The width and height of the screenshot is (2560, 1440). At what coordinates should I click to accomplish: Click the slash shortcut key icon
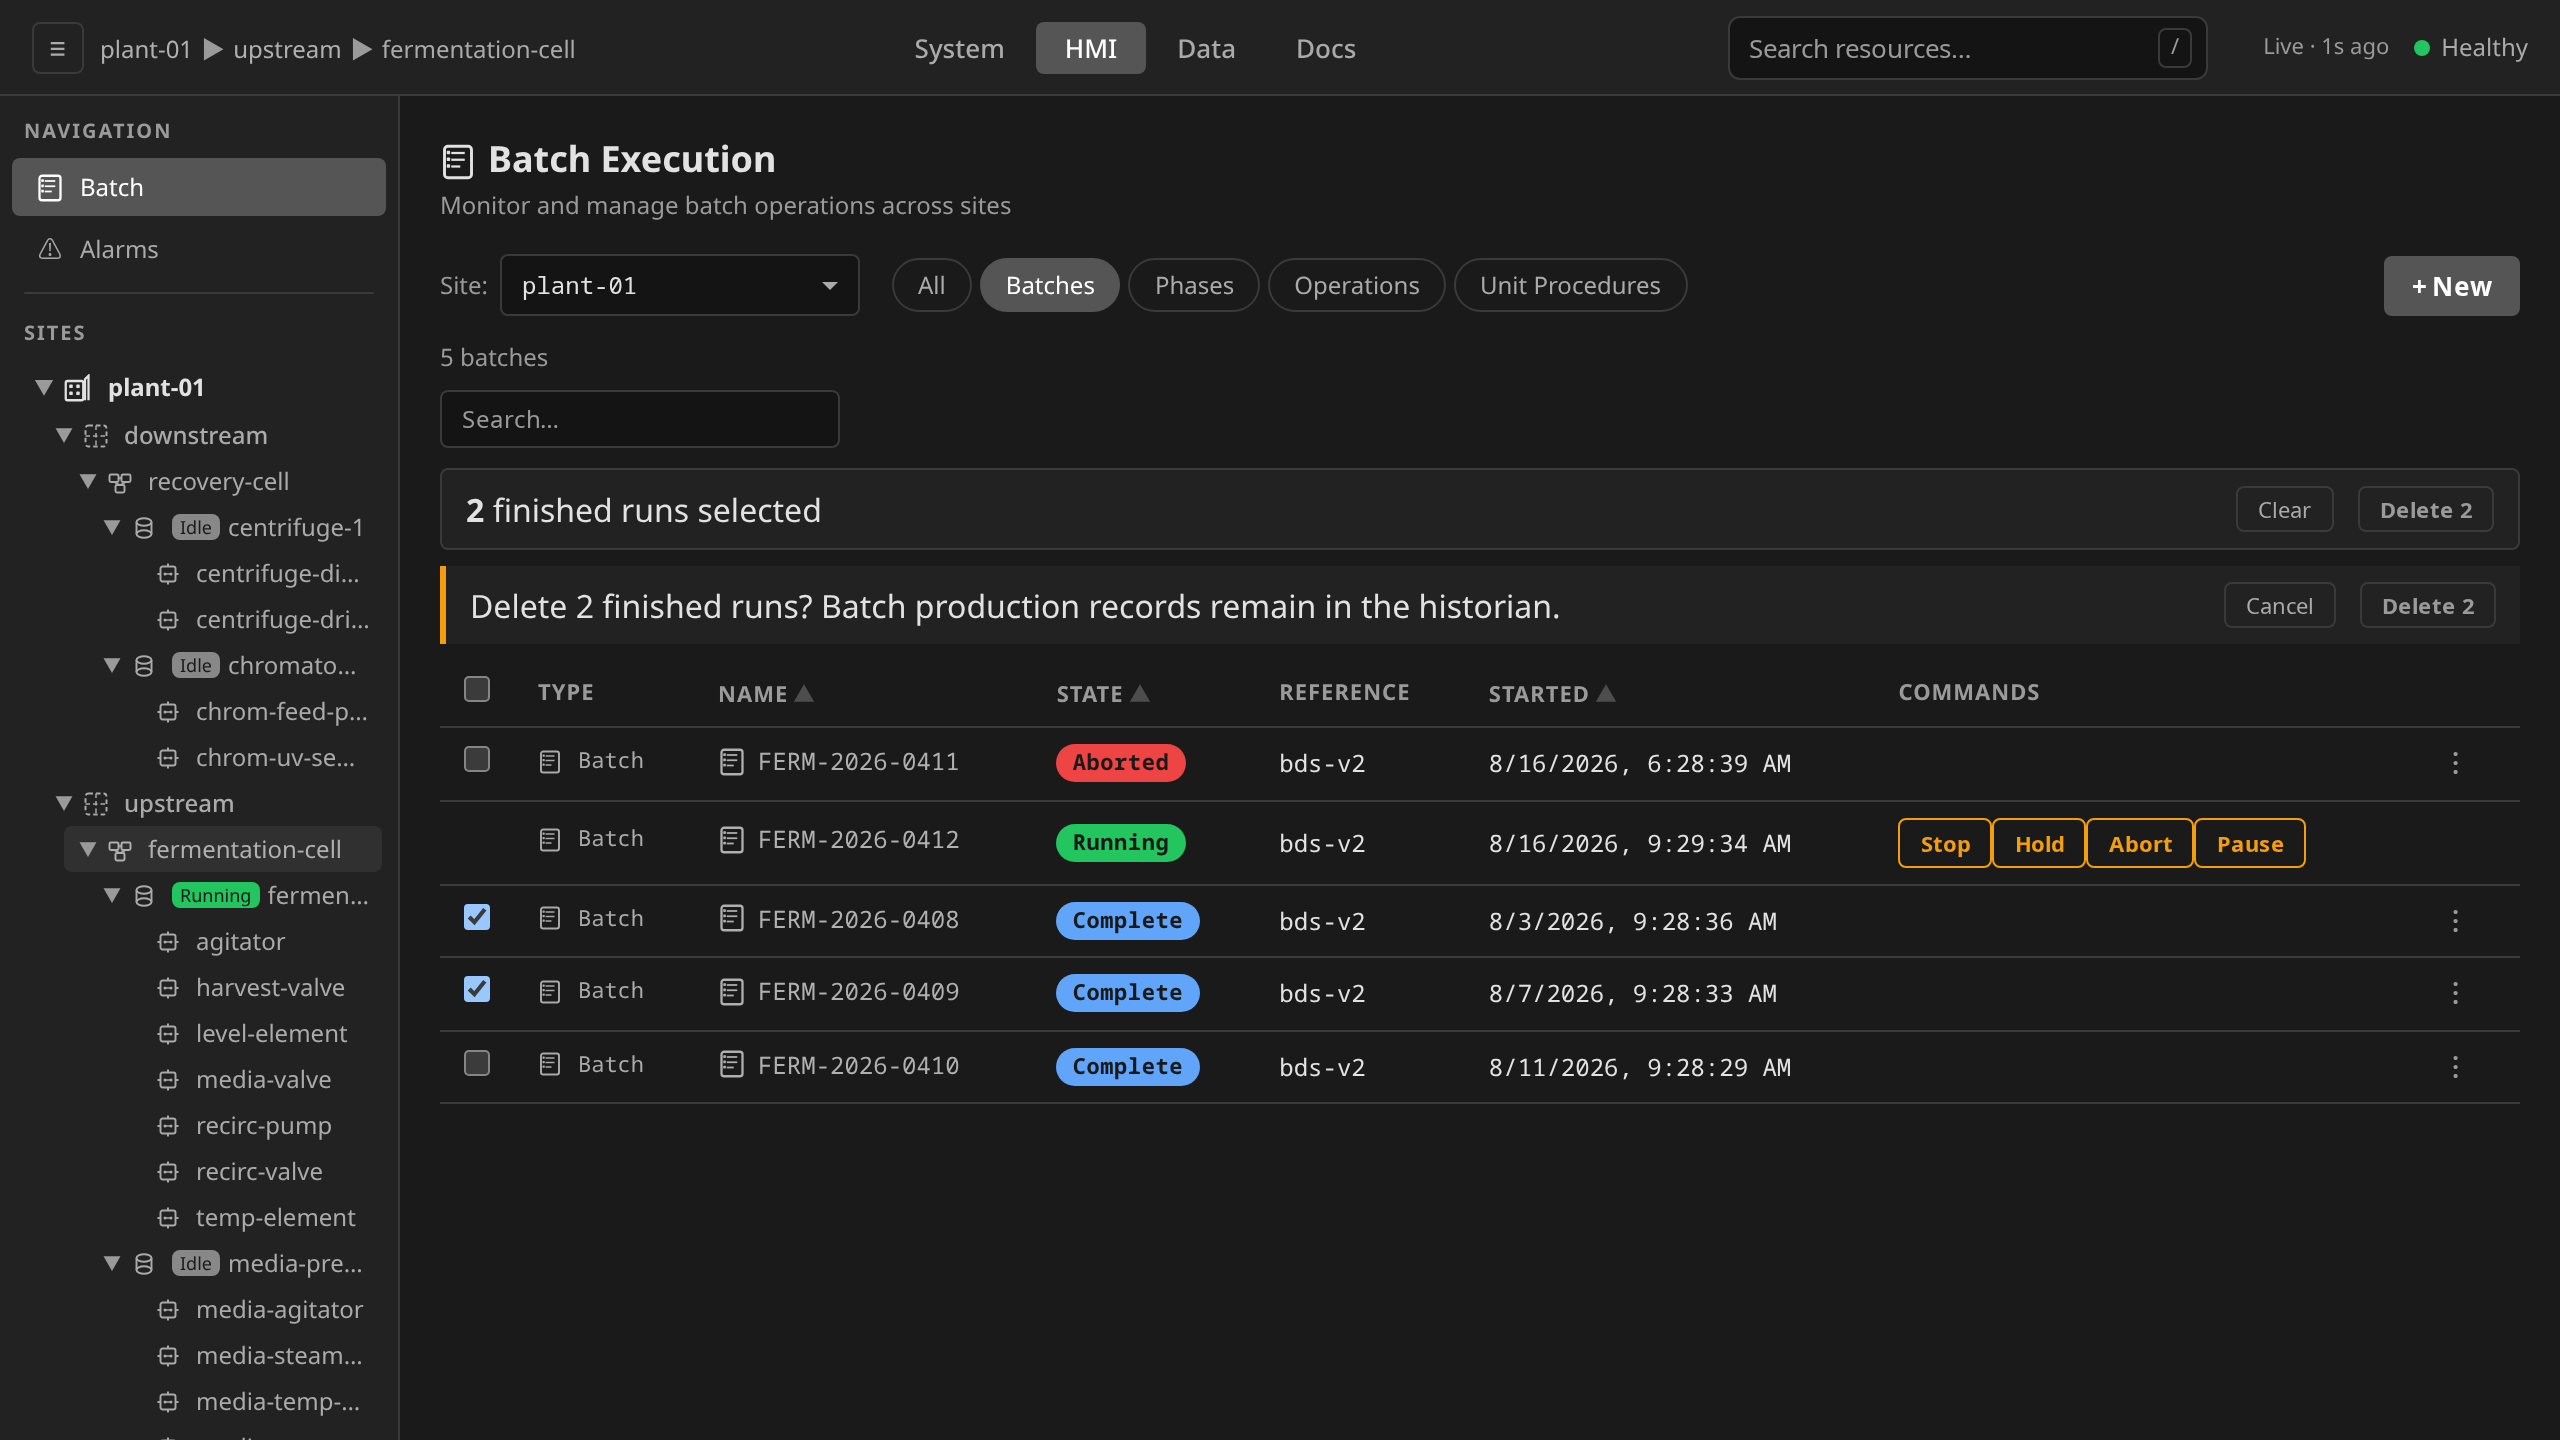coord(2174,48)
